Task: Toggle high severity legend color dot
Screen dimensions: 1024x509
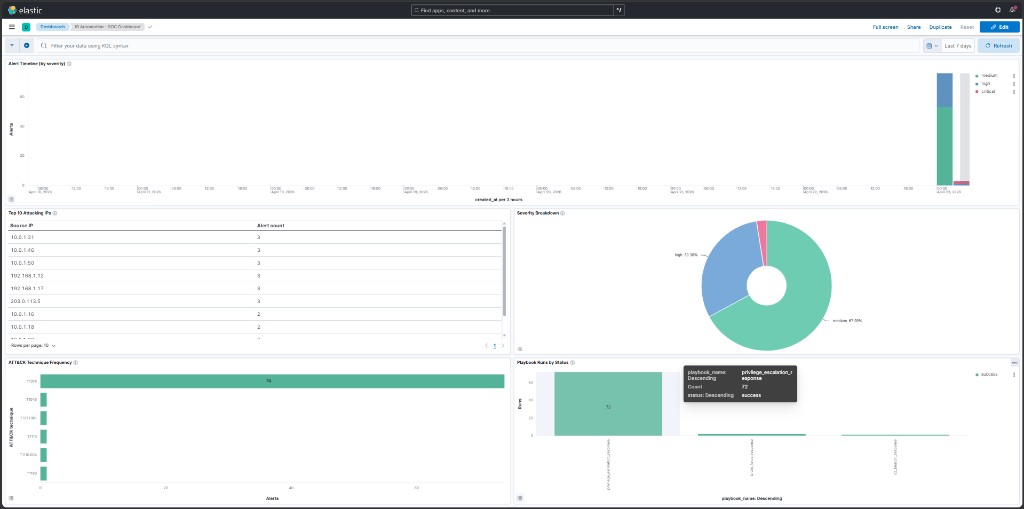Action: point(976,84)
